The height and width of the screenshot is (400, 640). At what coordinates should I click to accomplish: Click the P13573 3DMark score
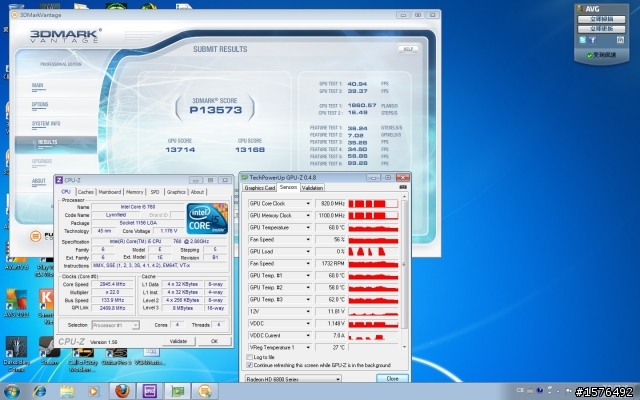pos(216,110)
